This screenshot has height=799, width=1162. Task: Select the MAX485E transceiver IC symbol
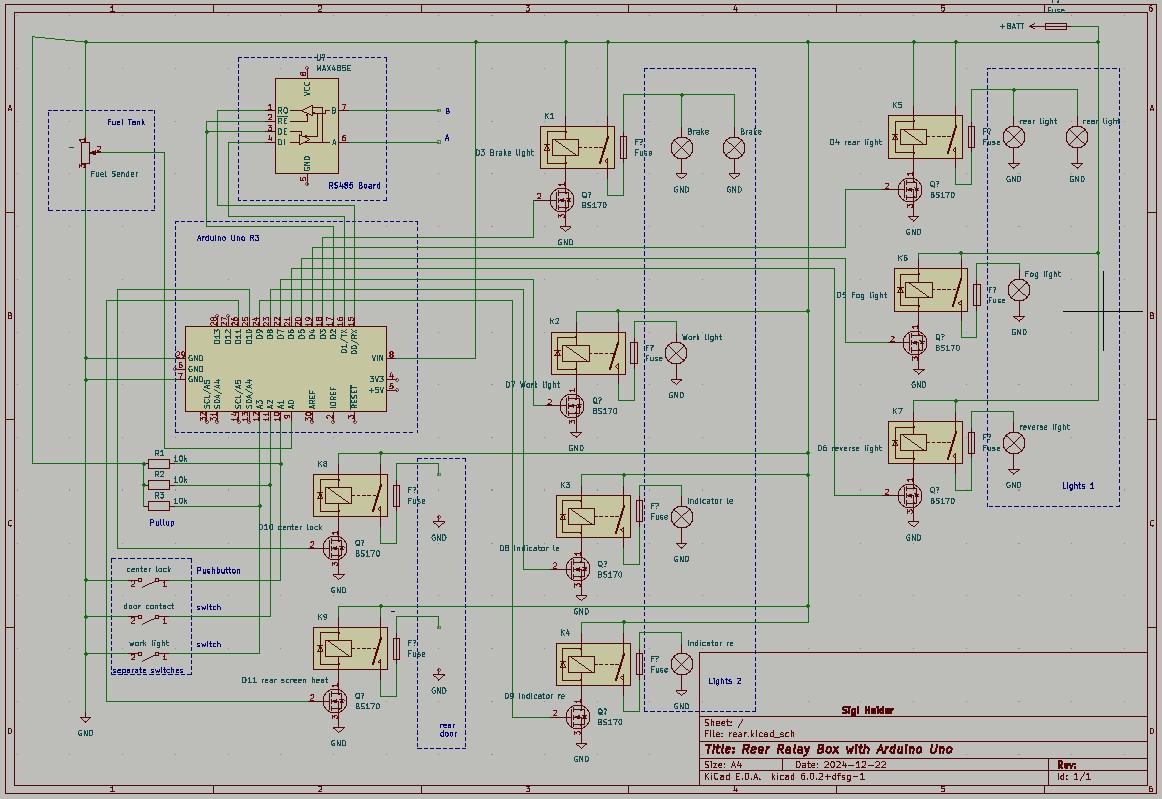pyautogui.click(x=307, y=125)
